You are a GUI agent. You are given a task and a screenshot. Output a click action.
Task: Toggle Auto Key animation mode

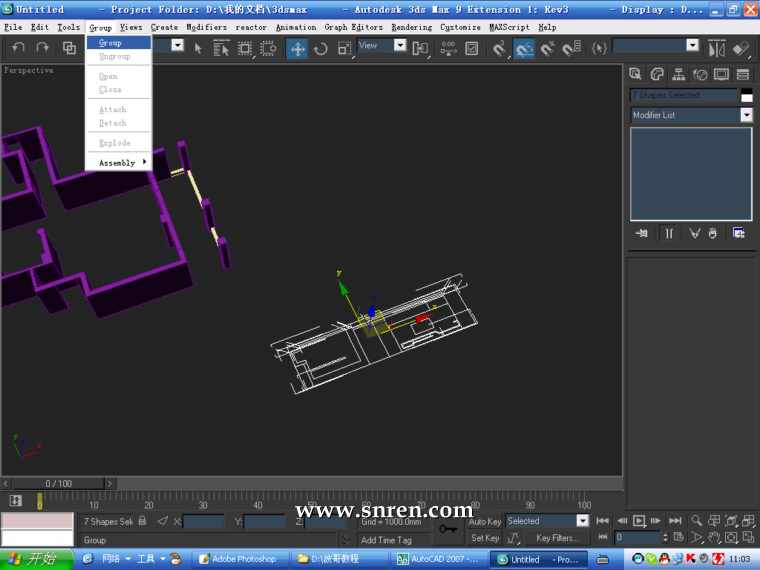485,521
